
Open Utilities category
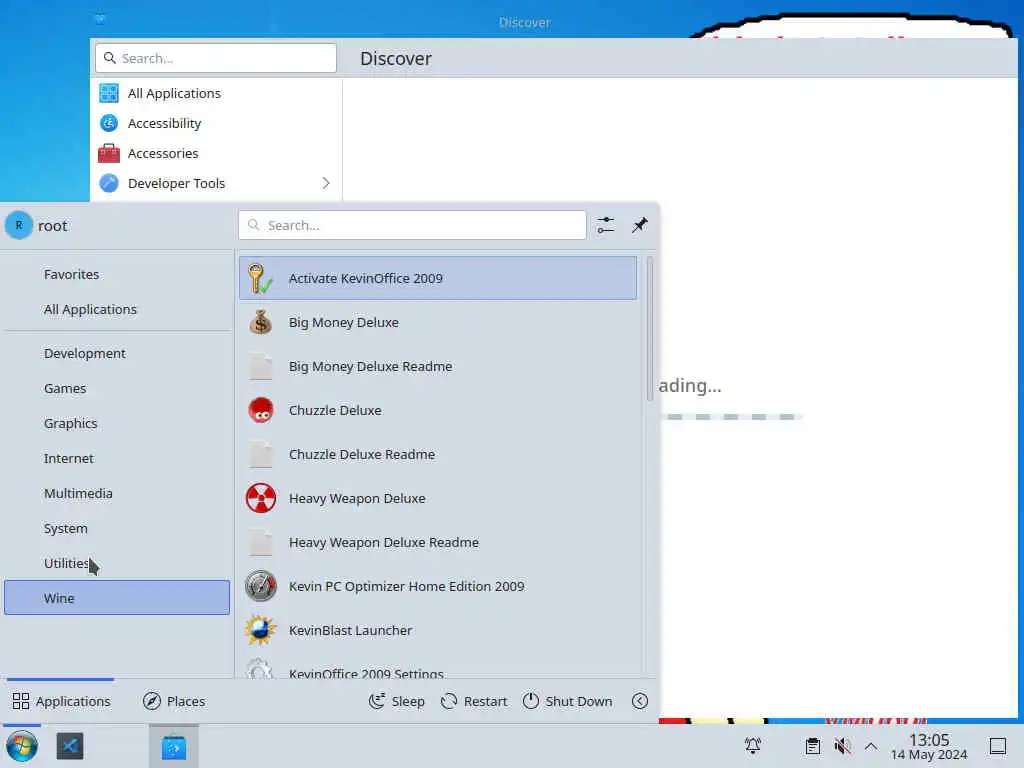tap(118, 563)
